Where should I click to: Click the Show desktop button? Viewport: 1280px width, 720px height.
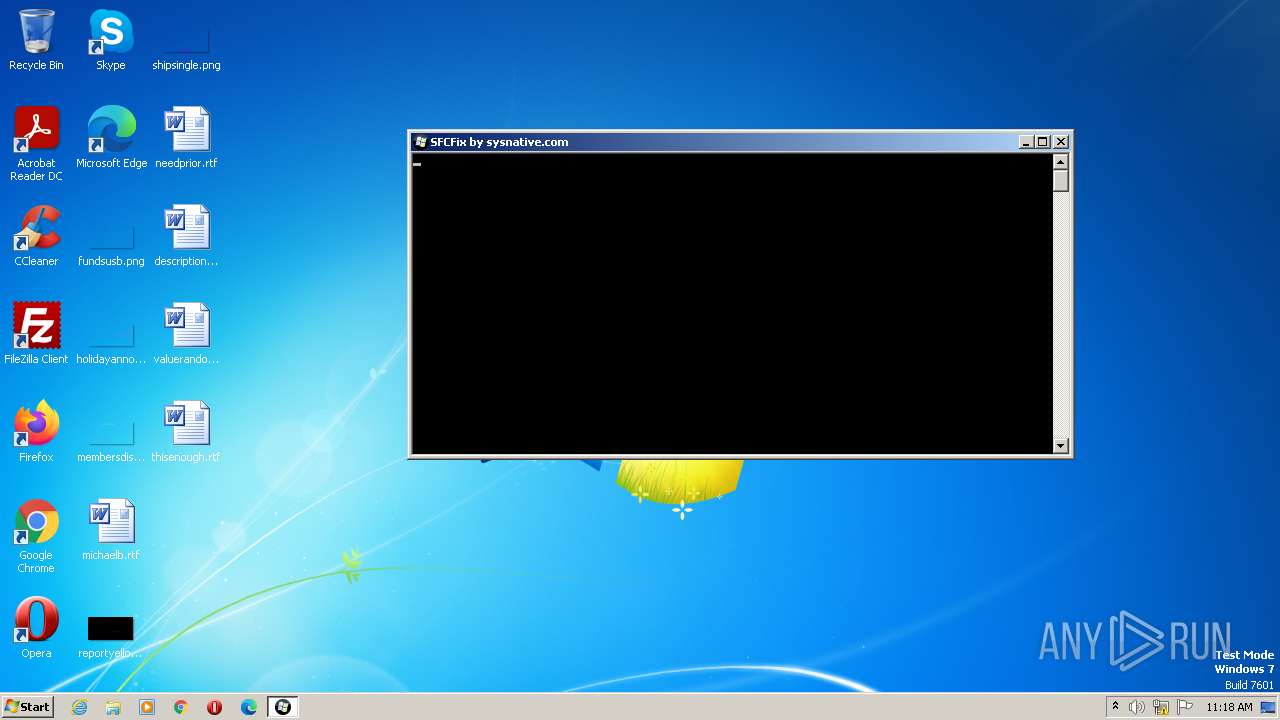tap(1268, 707)
